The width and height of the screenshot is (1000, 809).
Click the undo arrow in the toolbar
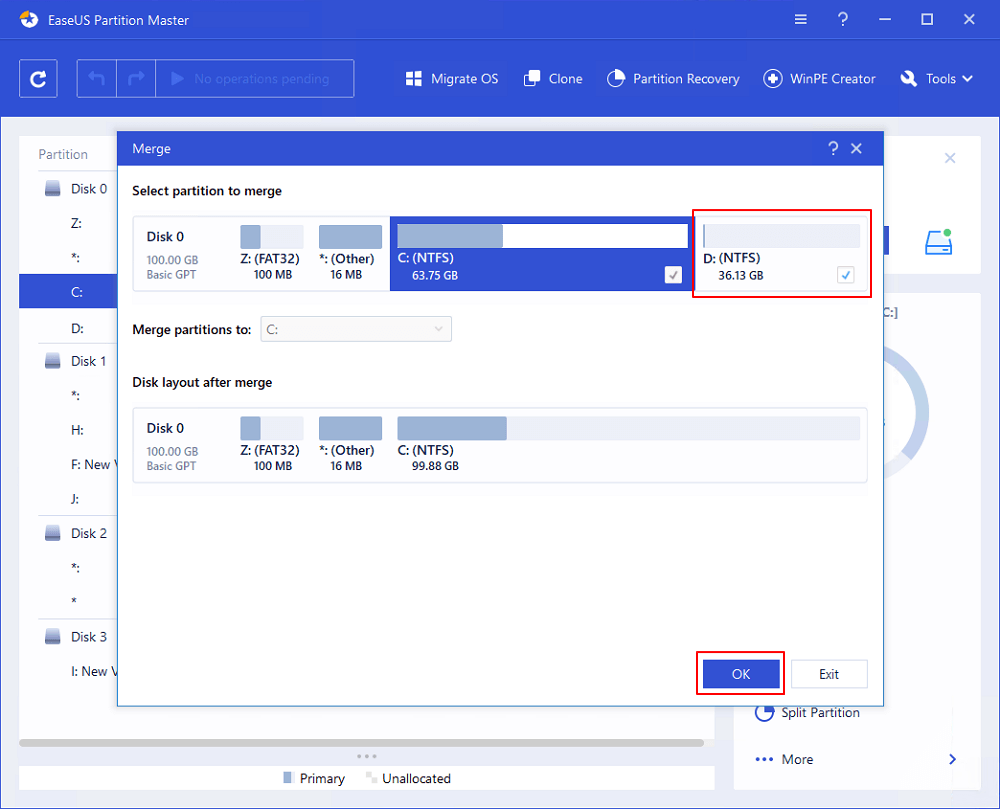96,78
